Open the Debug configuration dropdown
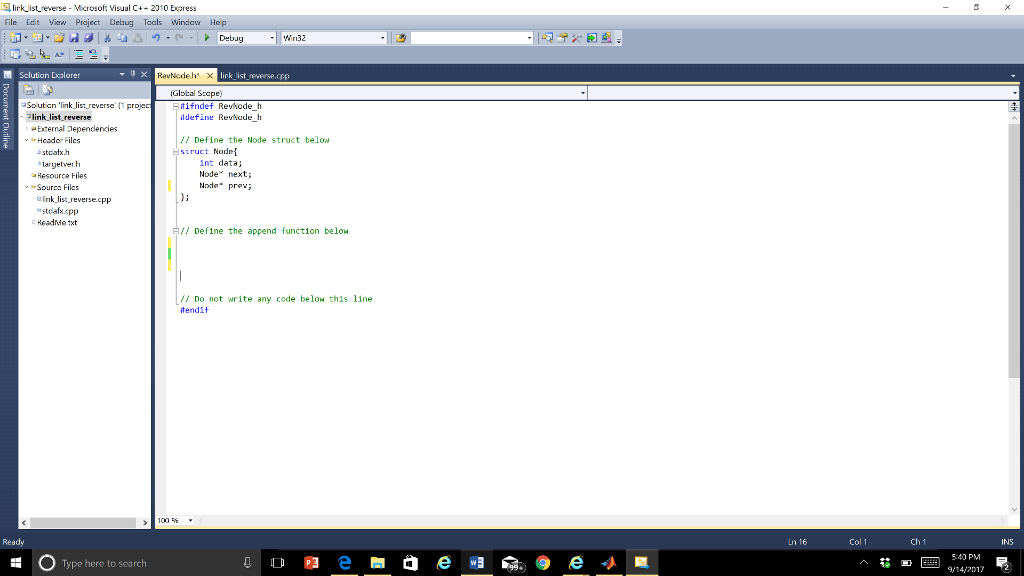Screen dimensions: 1024x576 (x=272, y=39)
